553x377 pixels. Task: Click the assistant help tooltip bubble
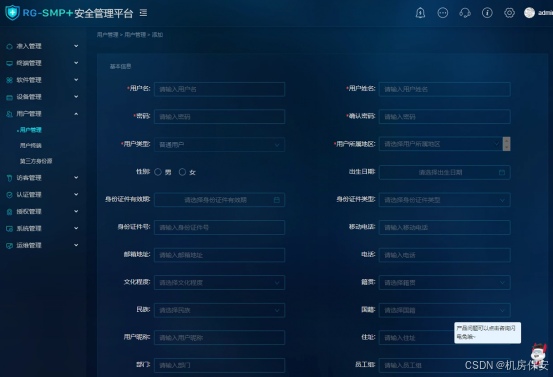pyautogui.click(x=487, y=333)
